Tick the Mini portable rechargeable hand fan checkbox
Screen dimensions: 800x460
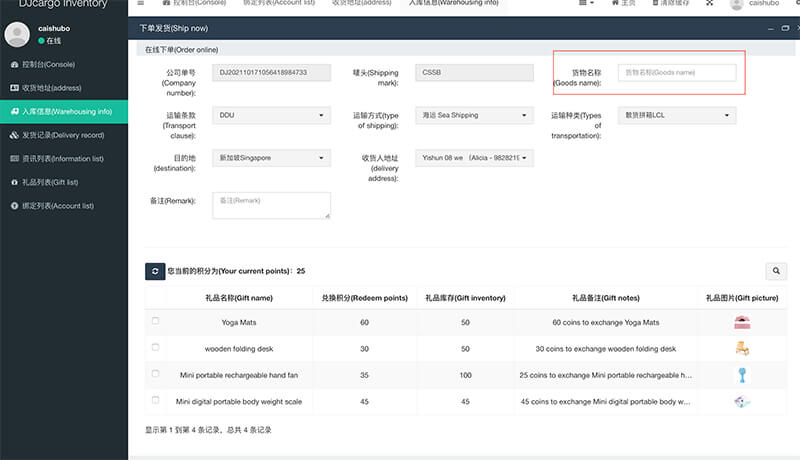click(155, 374)
